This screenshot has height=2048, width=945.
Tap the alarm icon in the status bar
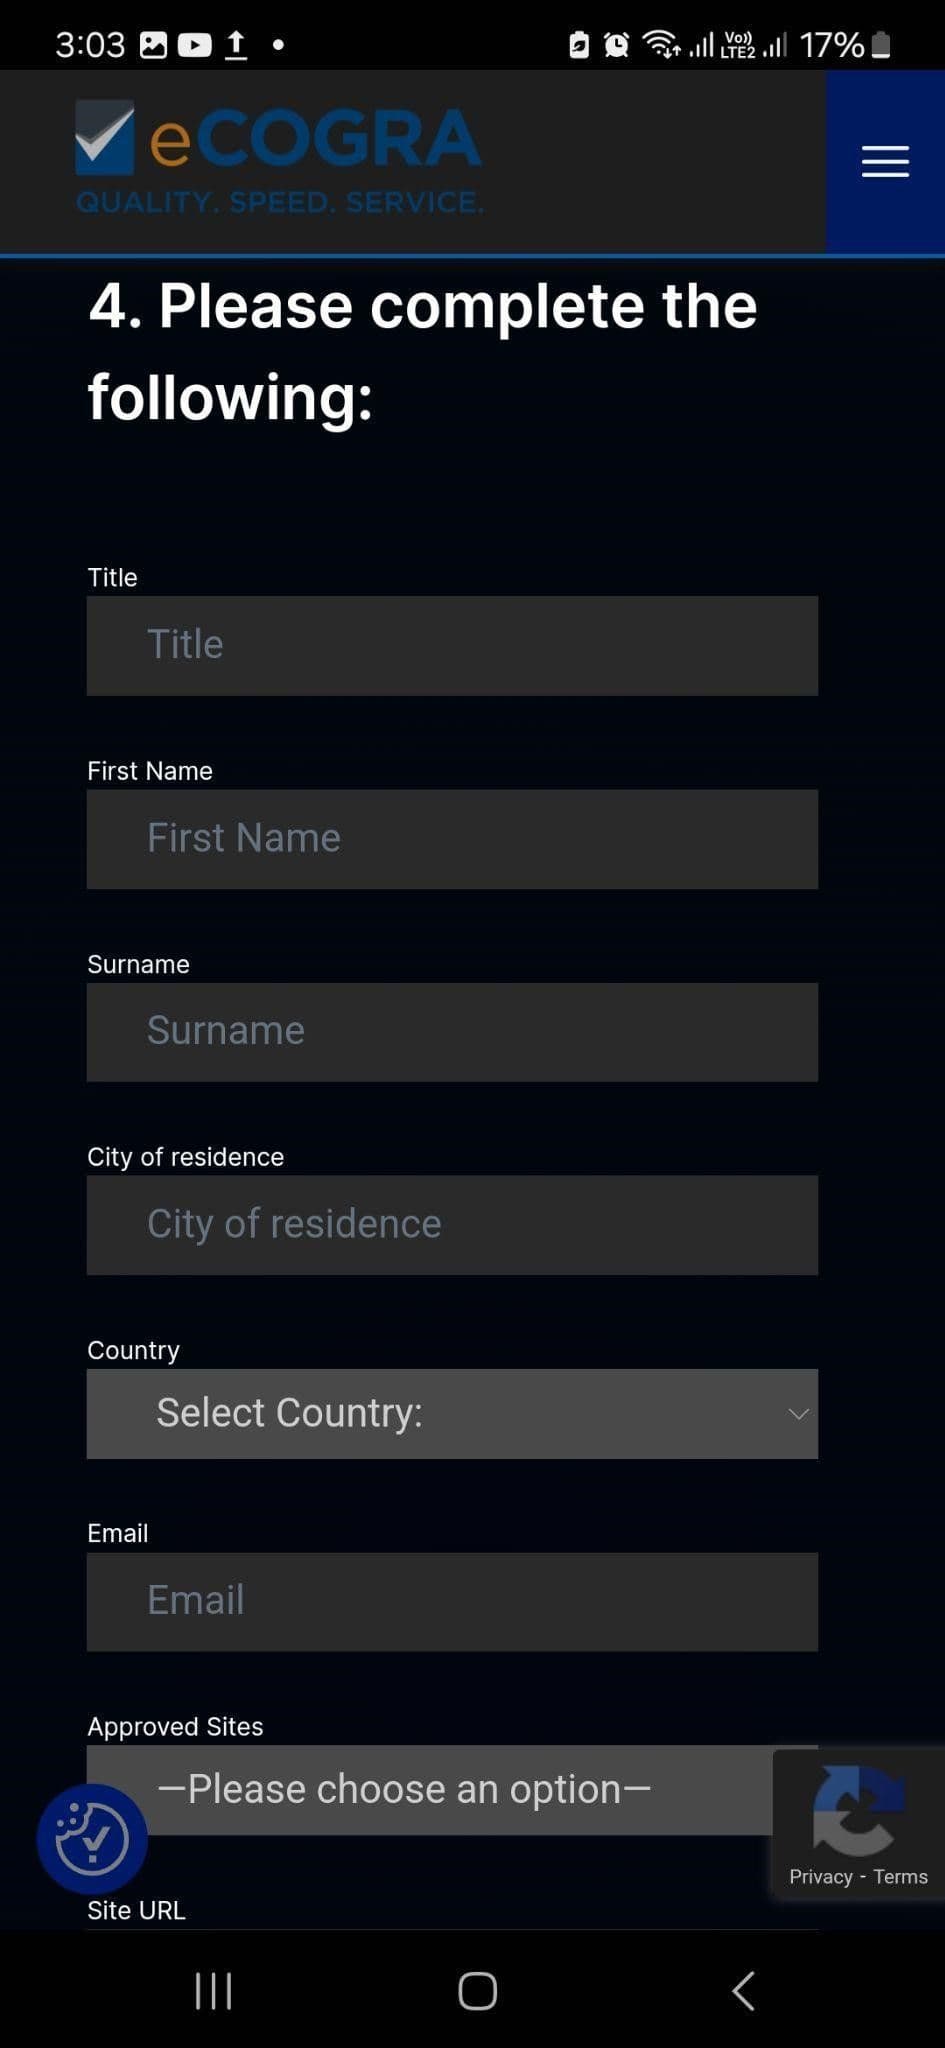click(617, 45)
